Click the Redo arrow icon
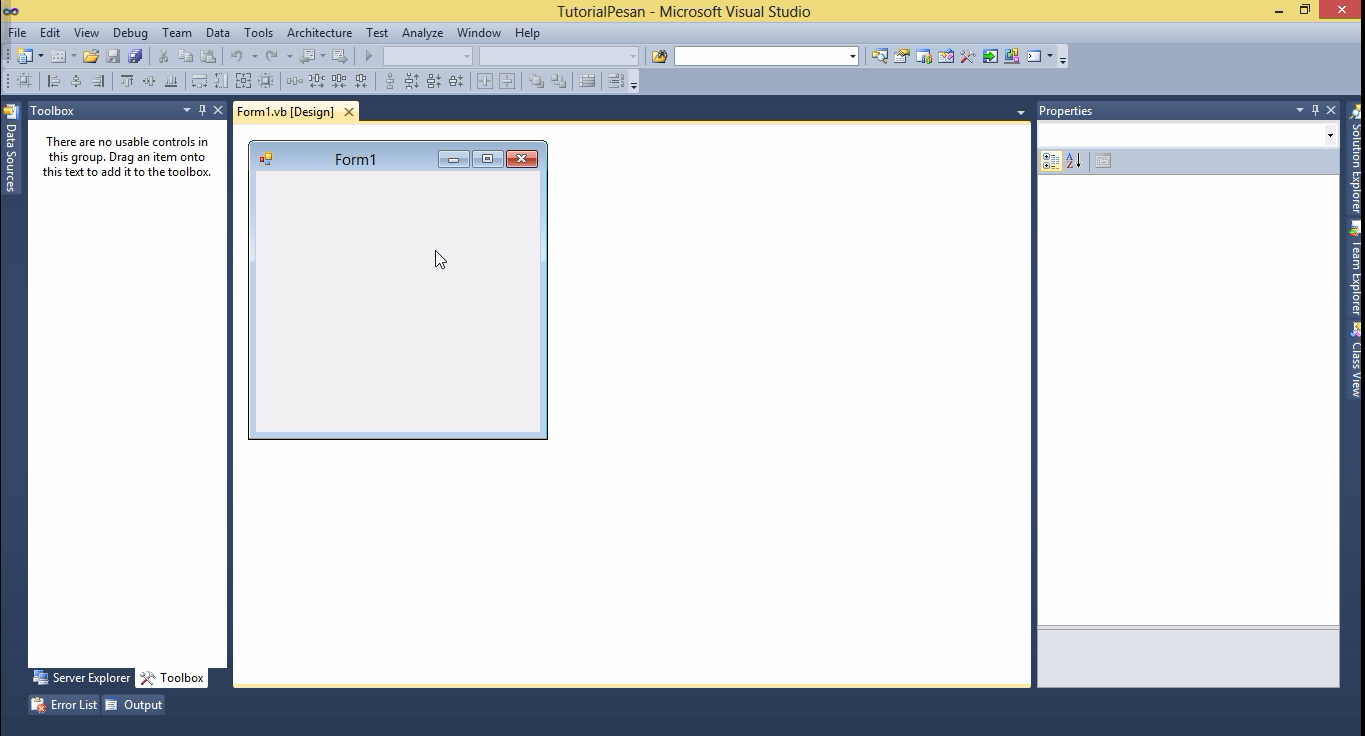Viewport: 1365px width, 736px height. 271,56
